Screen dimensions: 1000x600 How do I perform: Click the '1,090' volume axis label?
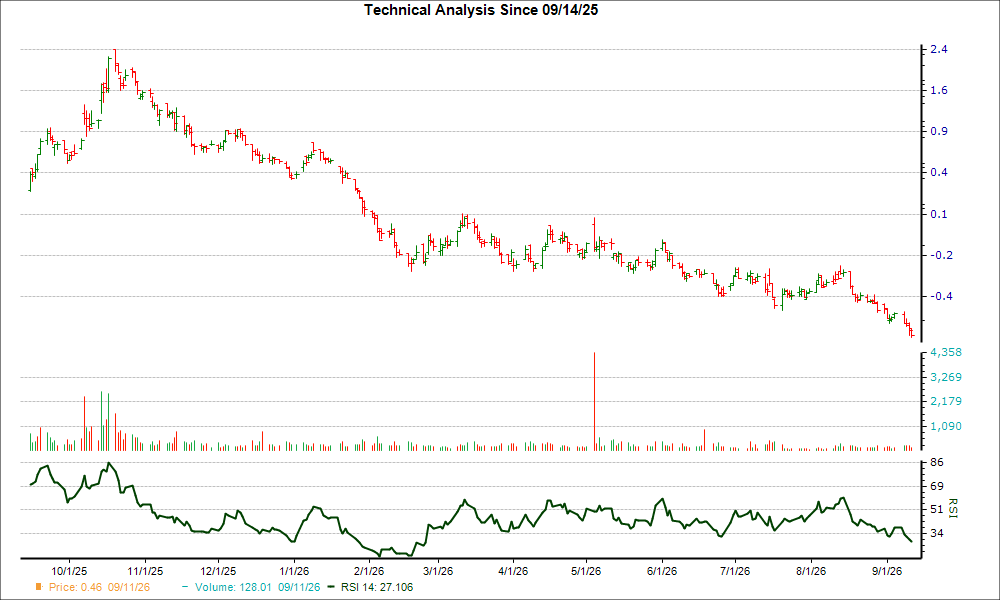coord(946,427)
